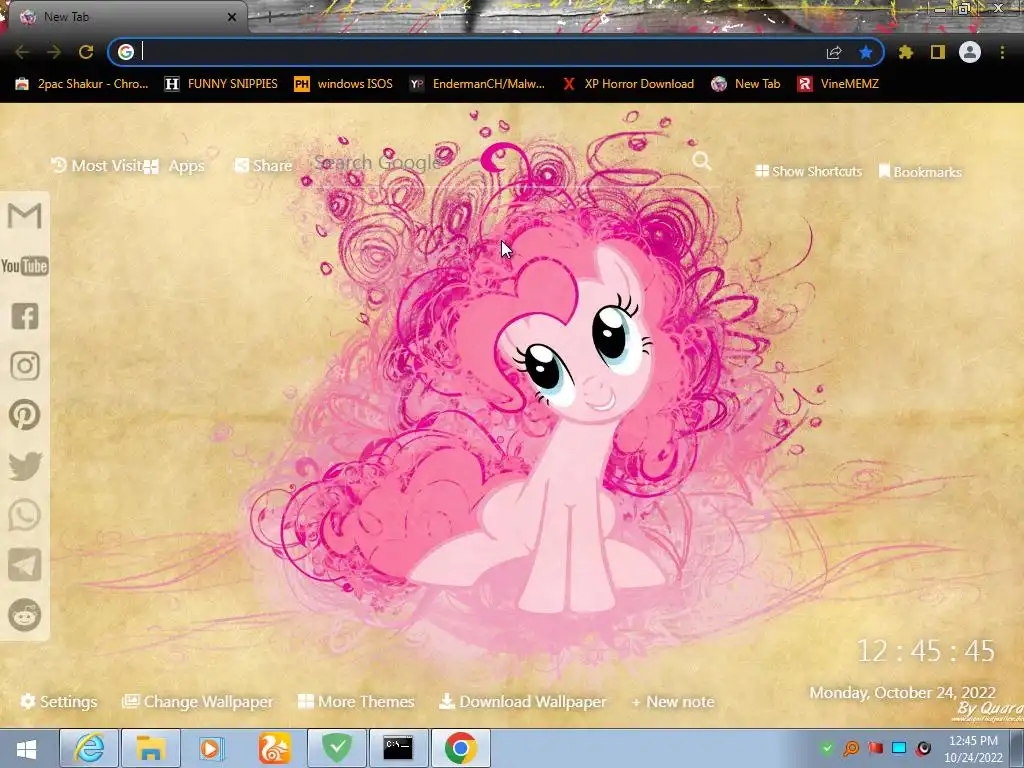Viewport: 1024px width, 768px height.
Task: Click the Search Google field
Action: pyautogui.click(x=500, y=162)
